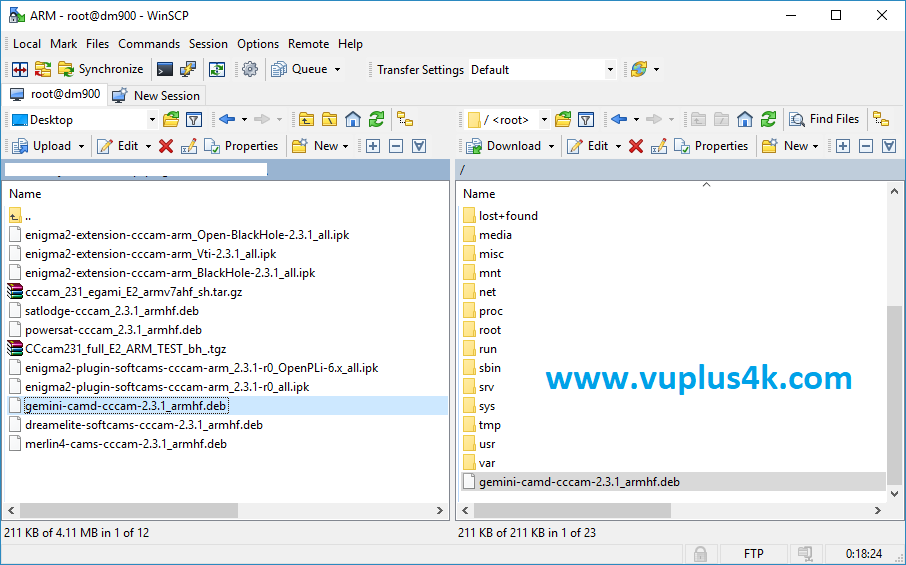This screenshot has width=906, height=565.
Task: Expand the Queue dropdown arrow
Action: click(337, 69)
